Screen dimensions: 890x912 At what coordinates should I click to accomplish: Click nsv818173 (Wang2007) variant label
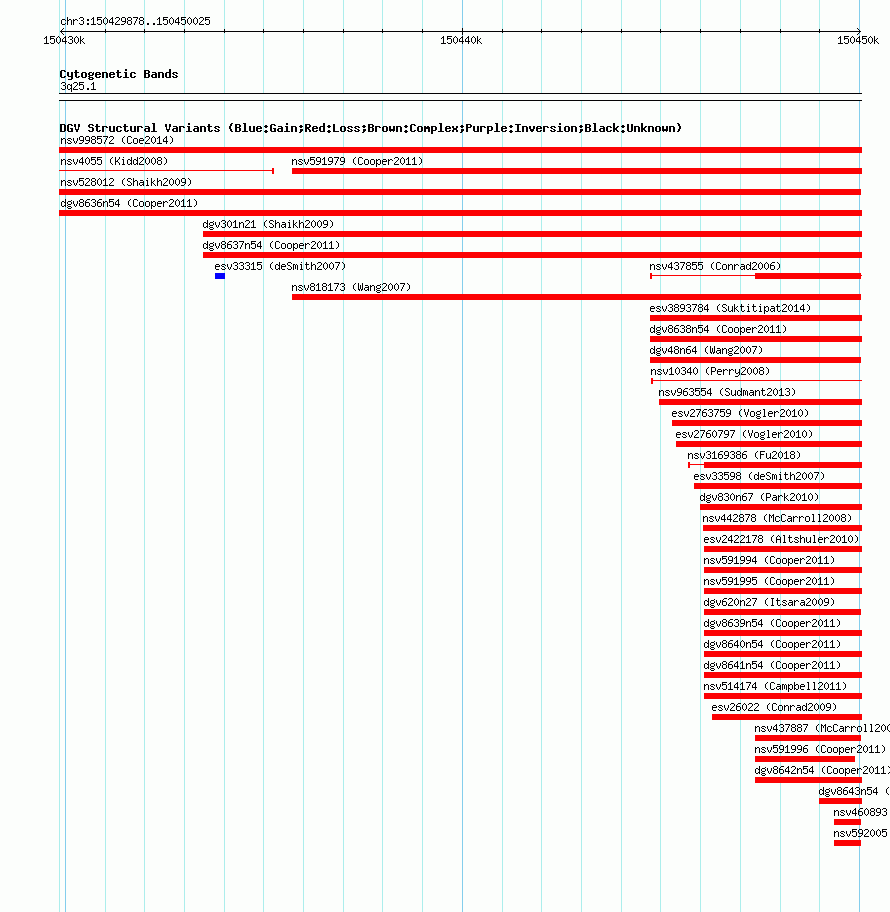pos(351,287)
